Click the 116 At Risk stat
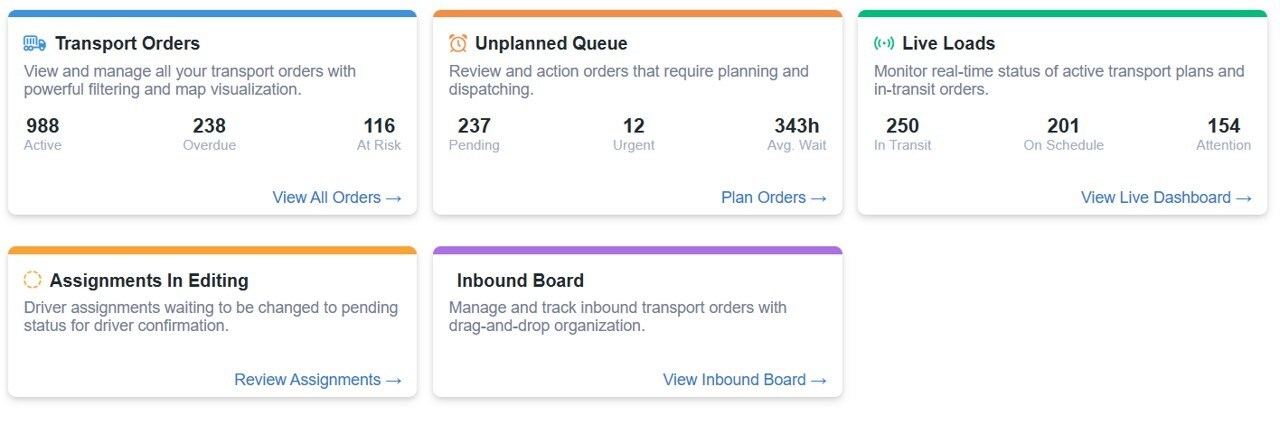The width and height of the screenshot is (1280, 442). click(379, 134)
